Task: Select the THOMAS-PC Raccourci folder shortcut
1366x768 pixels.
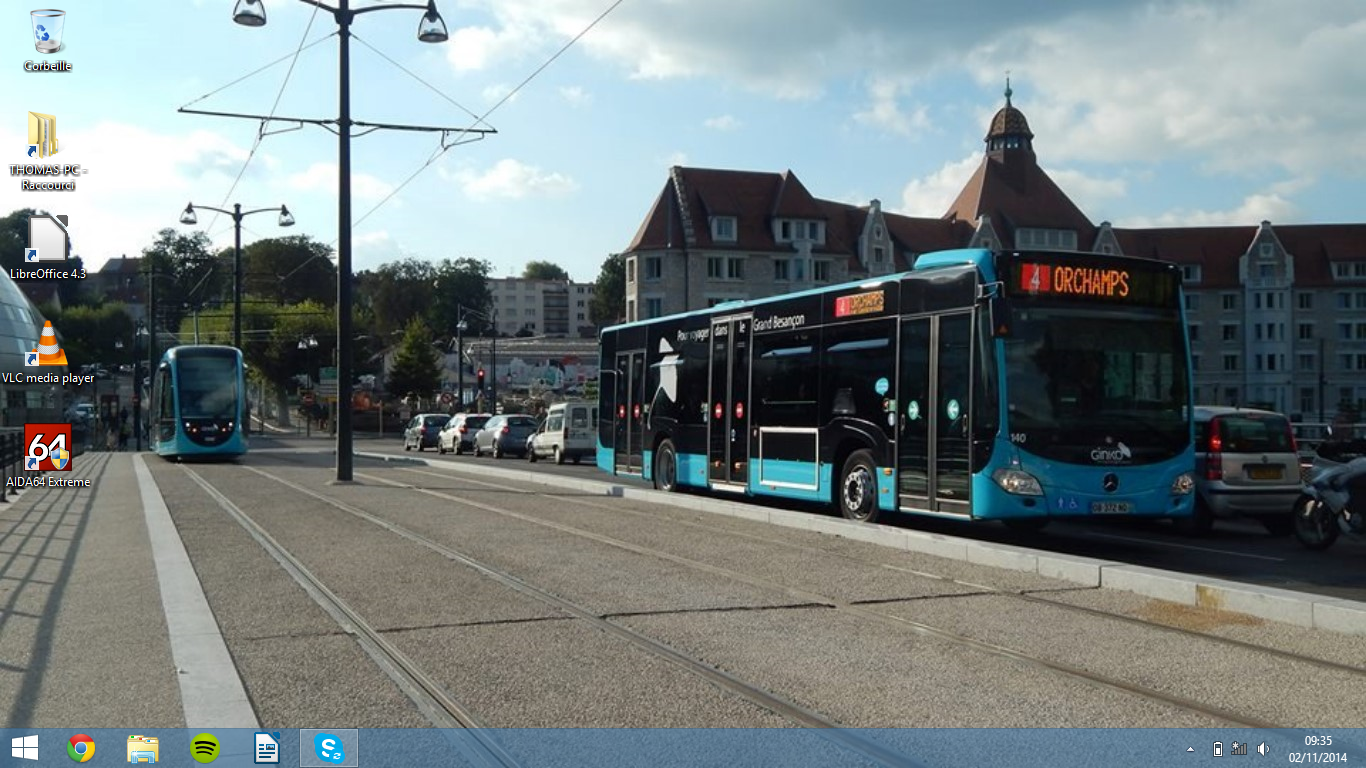Action: (48, 150)
